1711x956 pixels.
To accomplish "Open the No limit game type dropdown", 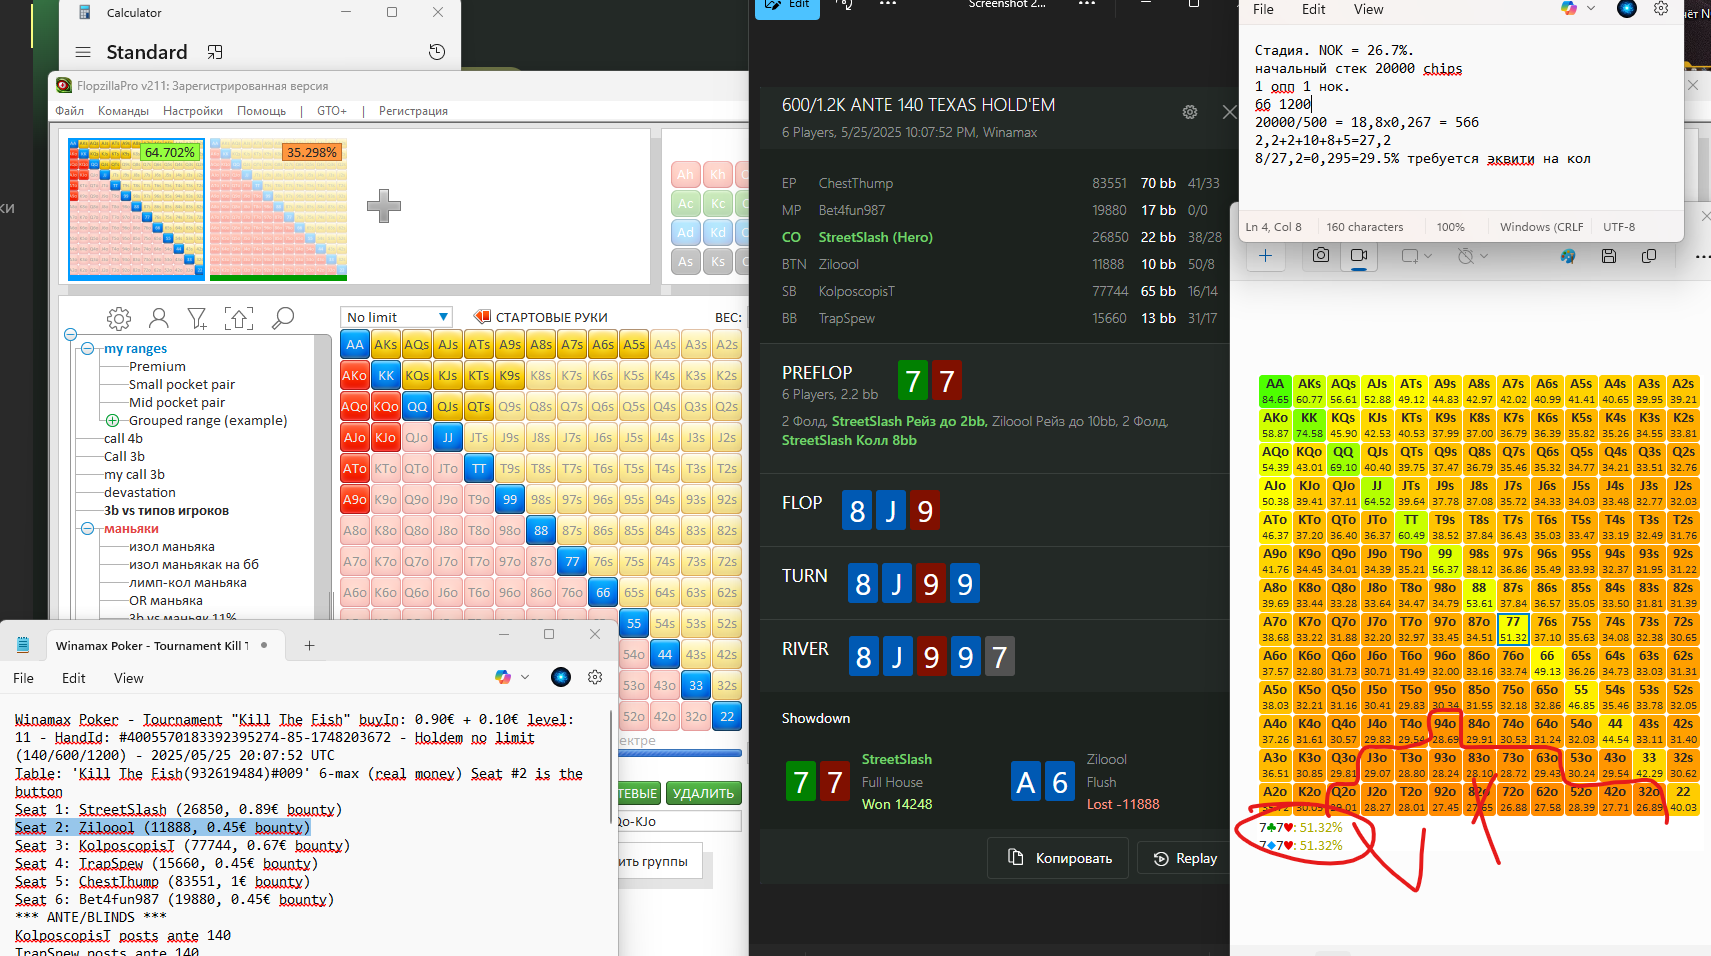I will coord(397,317).
